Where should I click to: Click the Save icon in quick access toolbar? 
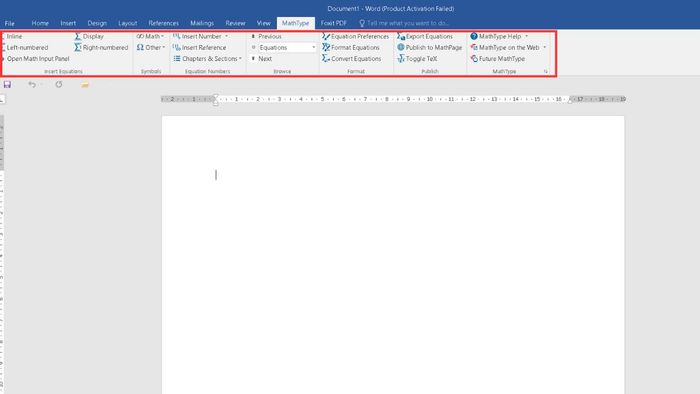click(x=7, y=84)
